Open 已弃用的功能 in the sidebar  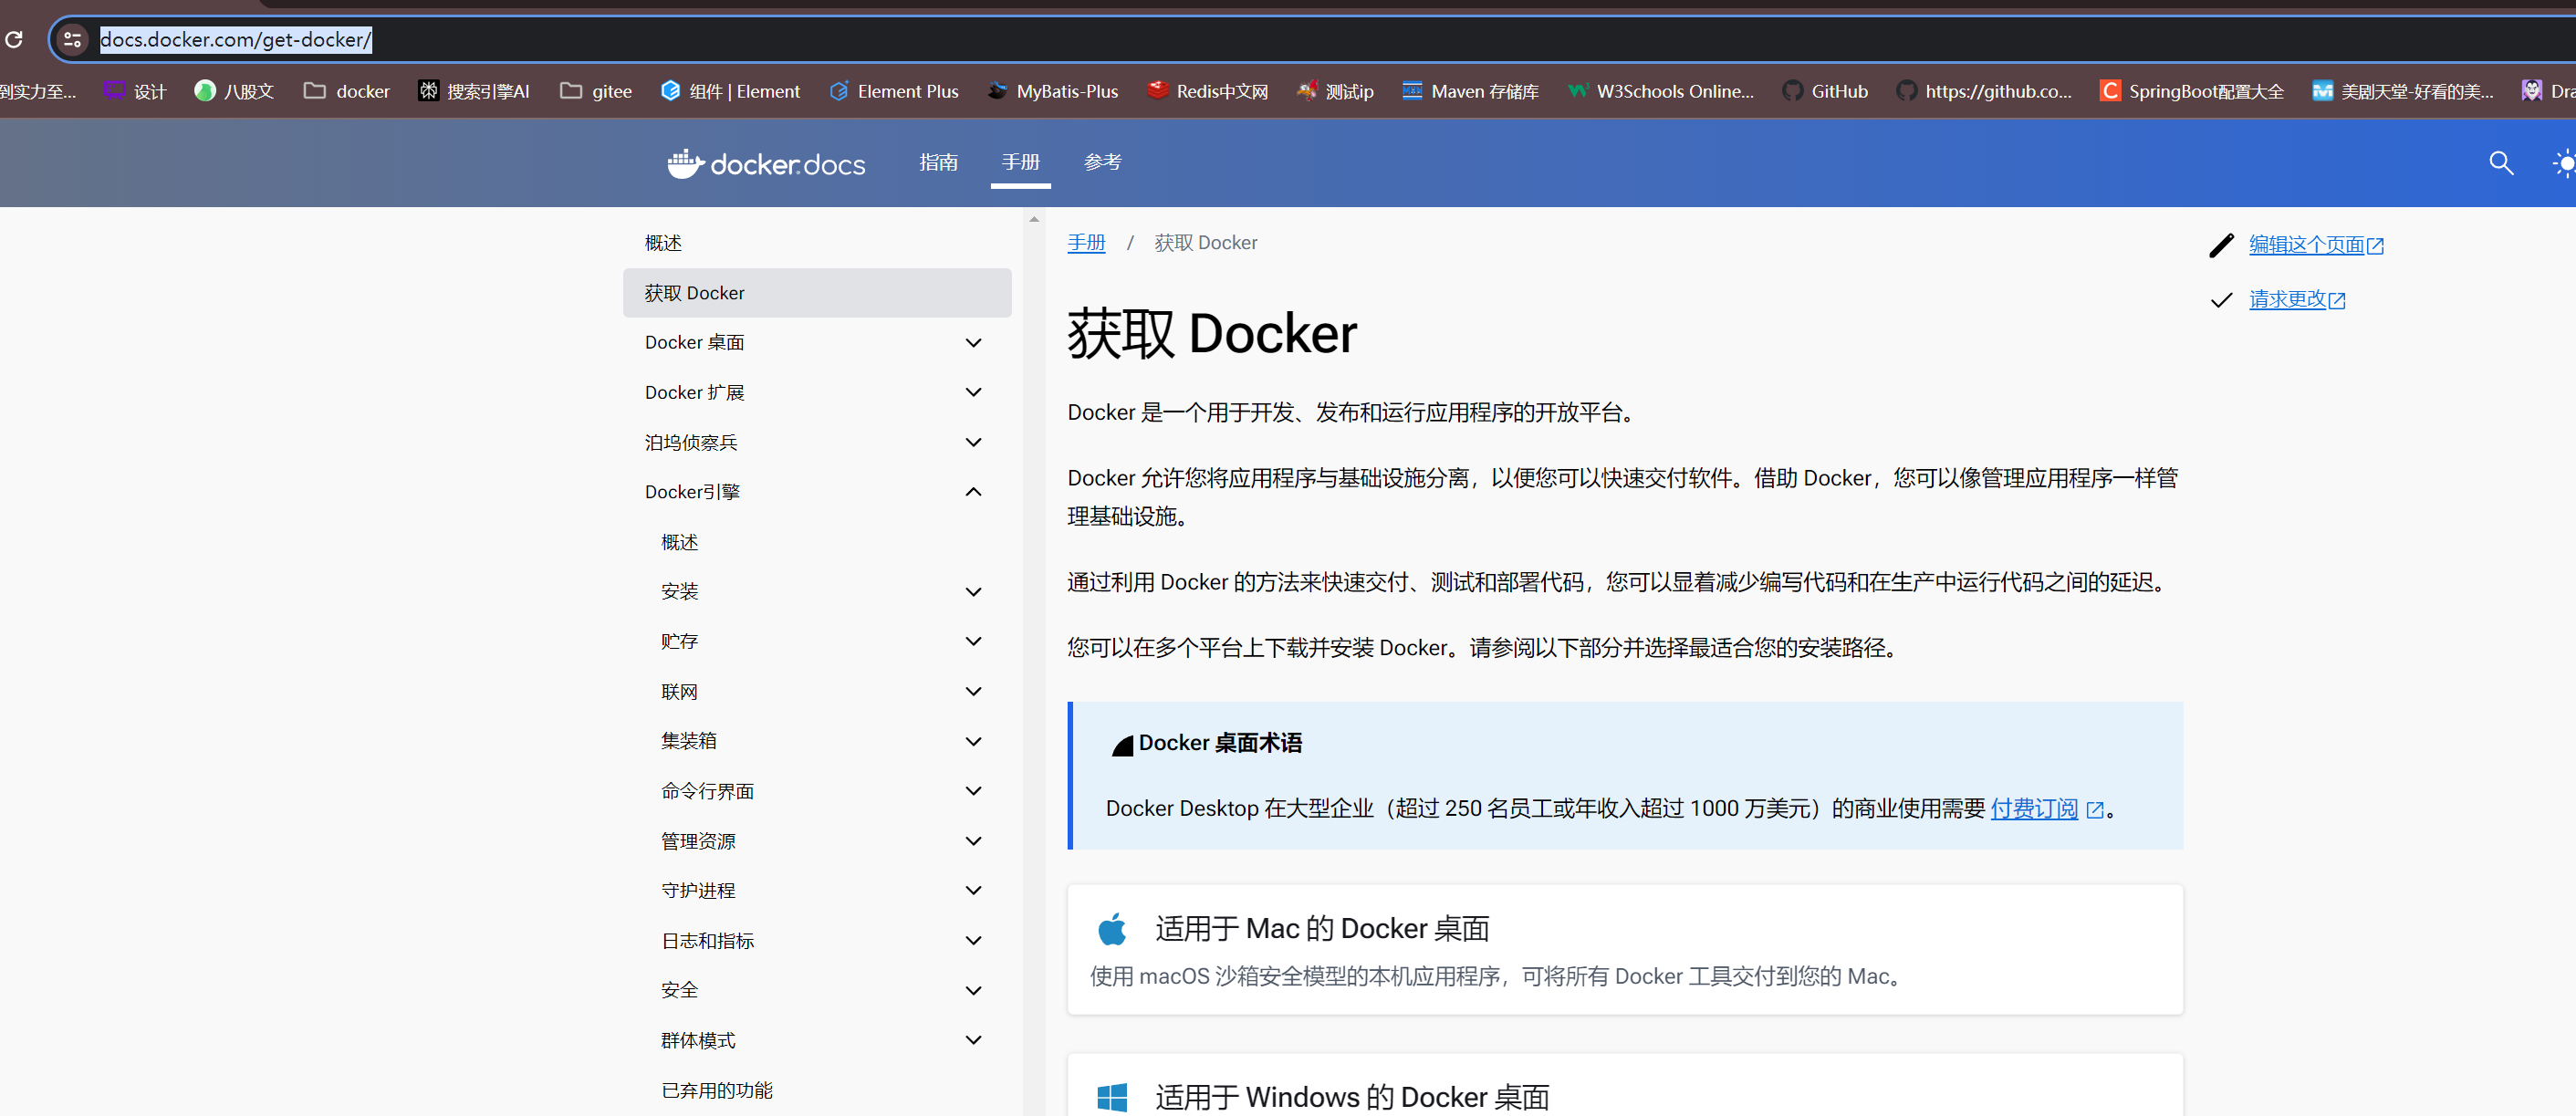click(x=717, y=1090)
